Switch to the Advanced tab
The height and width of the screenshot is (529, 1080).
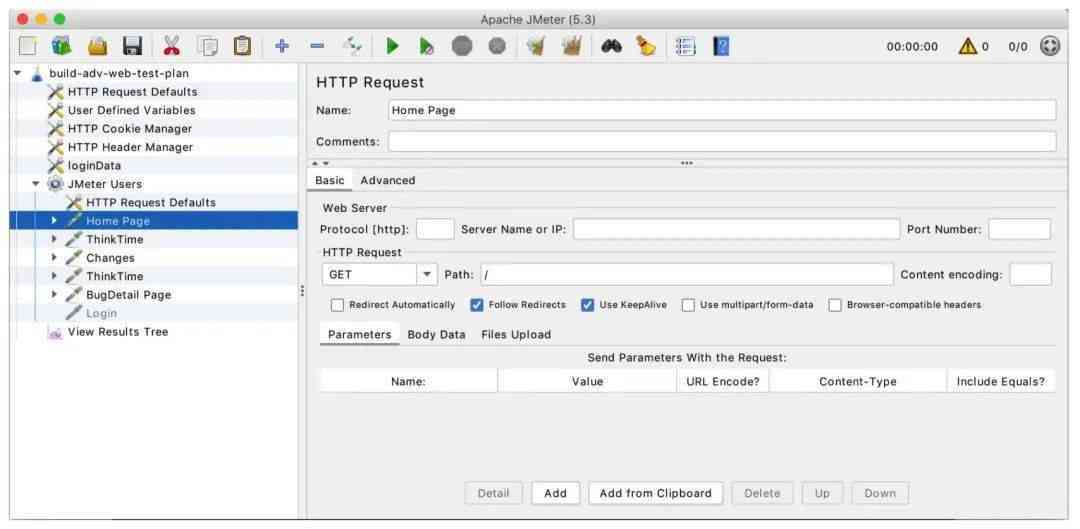tap(388, 180)
